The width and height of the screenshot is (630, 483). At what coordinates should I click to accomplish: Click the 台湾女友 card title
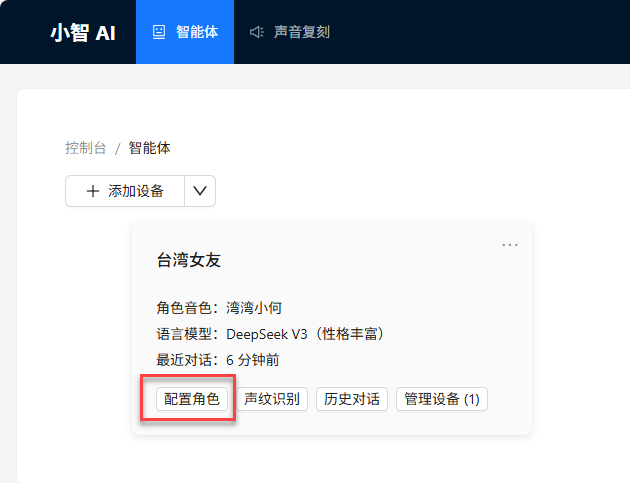pyautogui.click(x=189, y=260)
